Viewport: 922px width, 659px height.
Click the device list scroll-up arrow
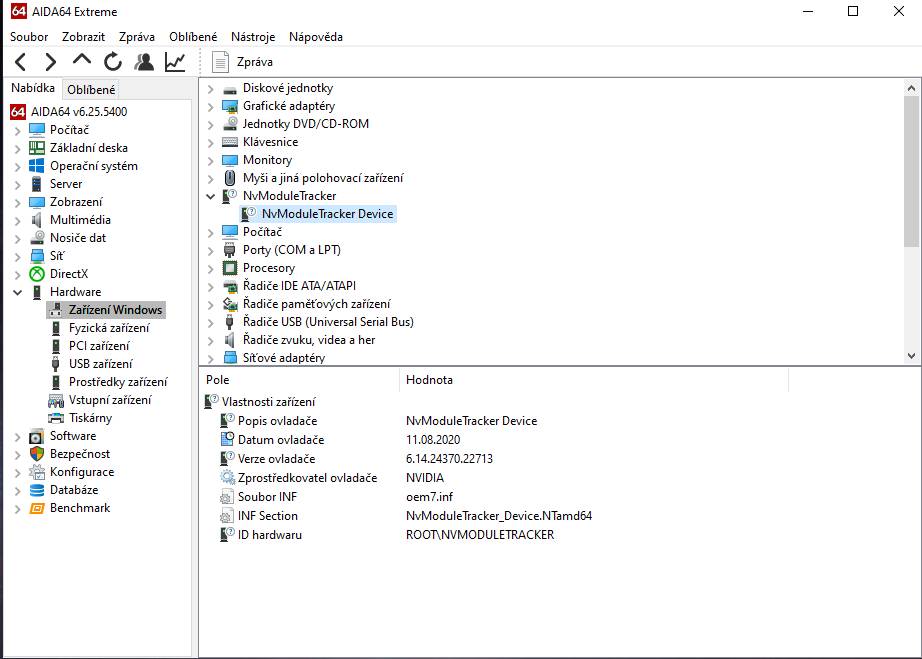pos(911,88)
